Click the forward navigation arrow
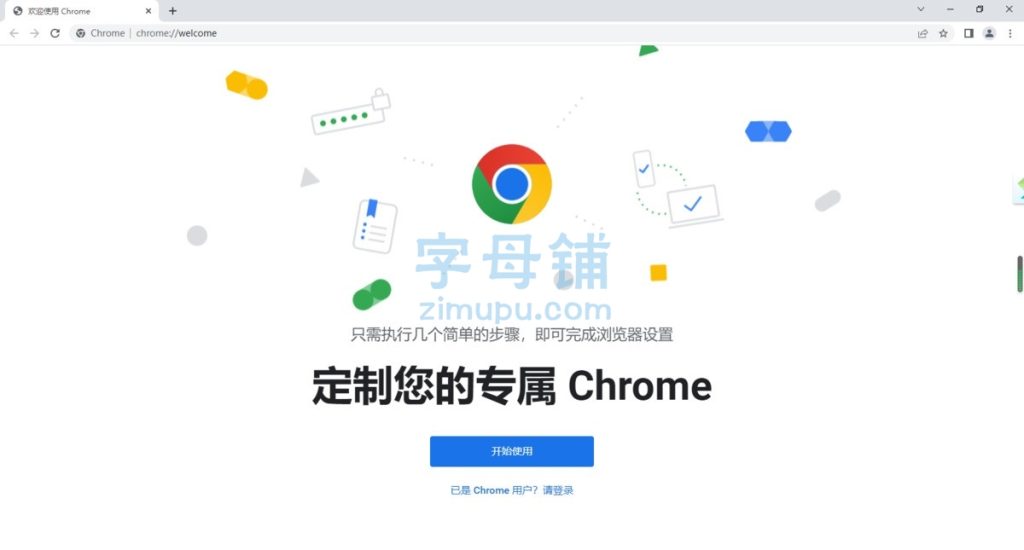This screenshot has height=550, width=1024. (35, 33)
